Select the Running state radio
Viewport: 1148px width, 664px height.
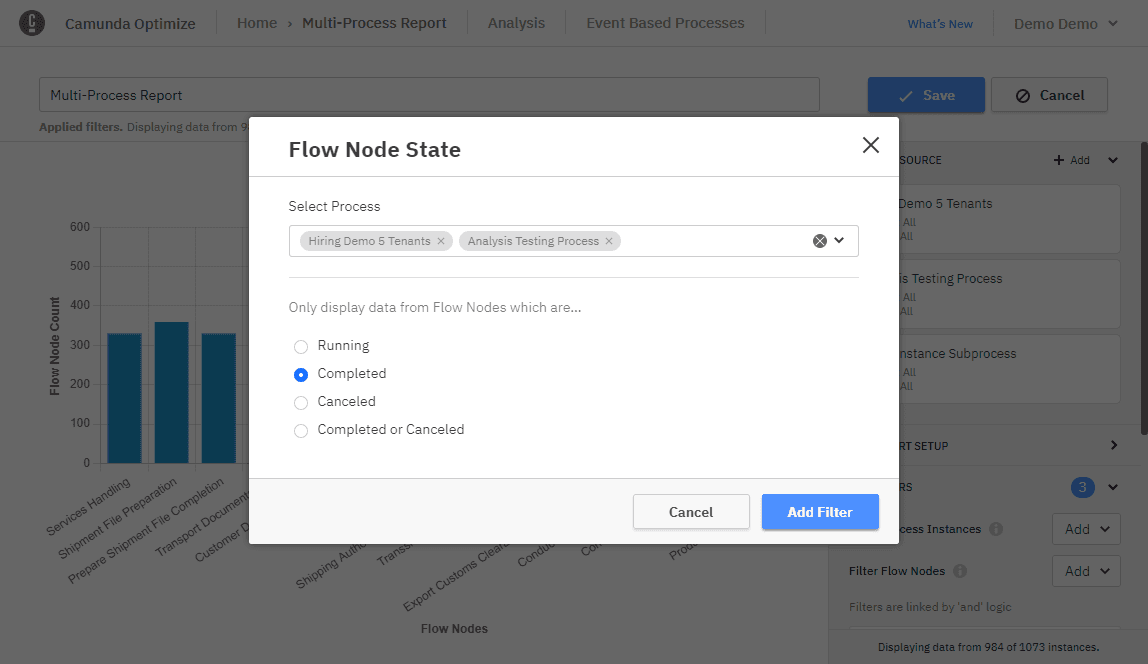coord(301,346)
